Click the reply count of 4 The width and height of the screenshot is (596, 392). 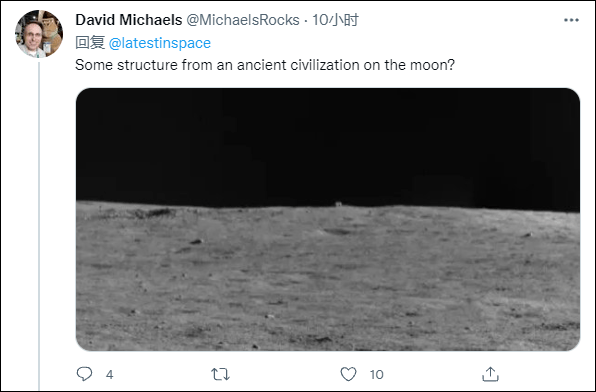click(109, 375)
